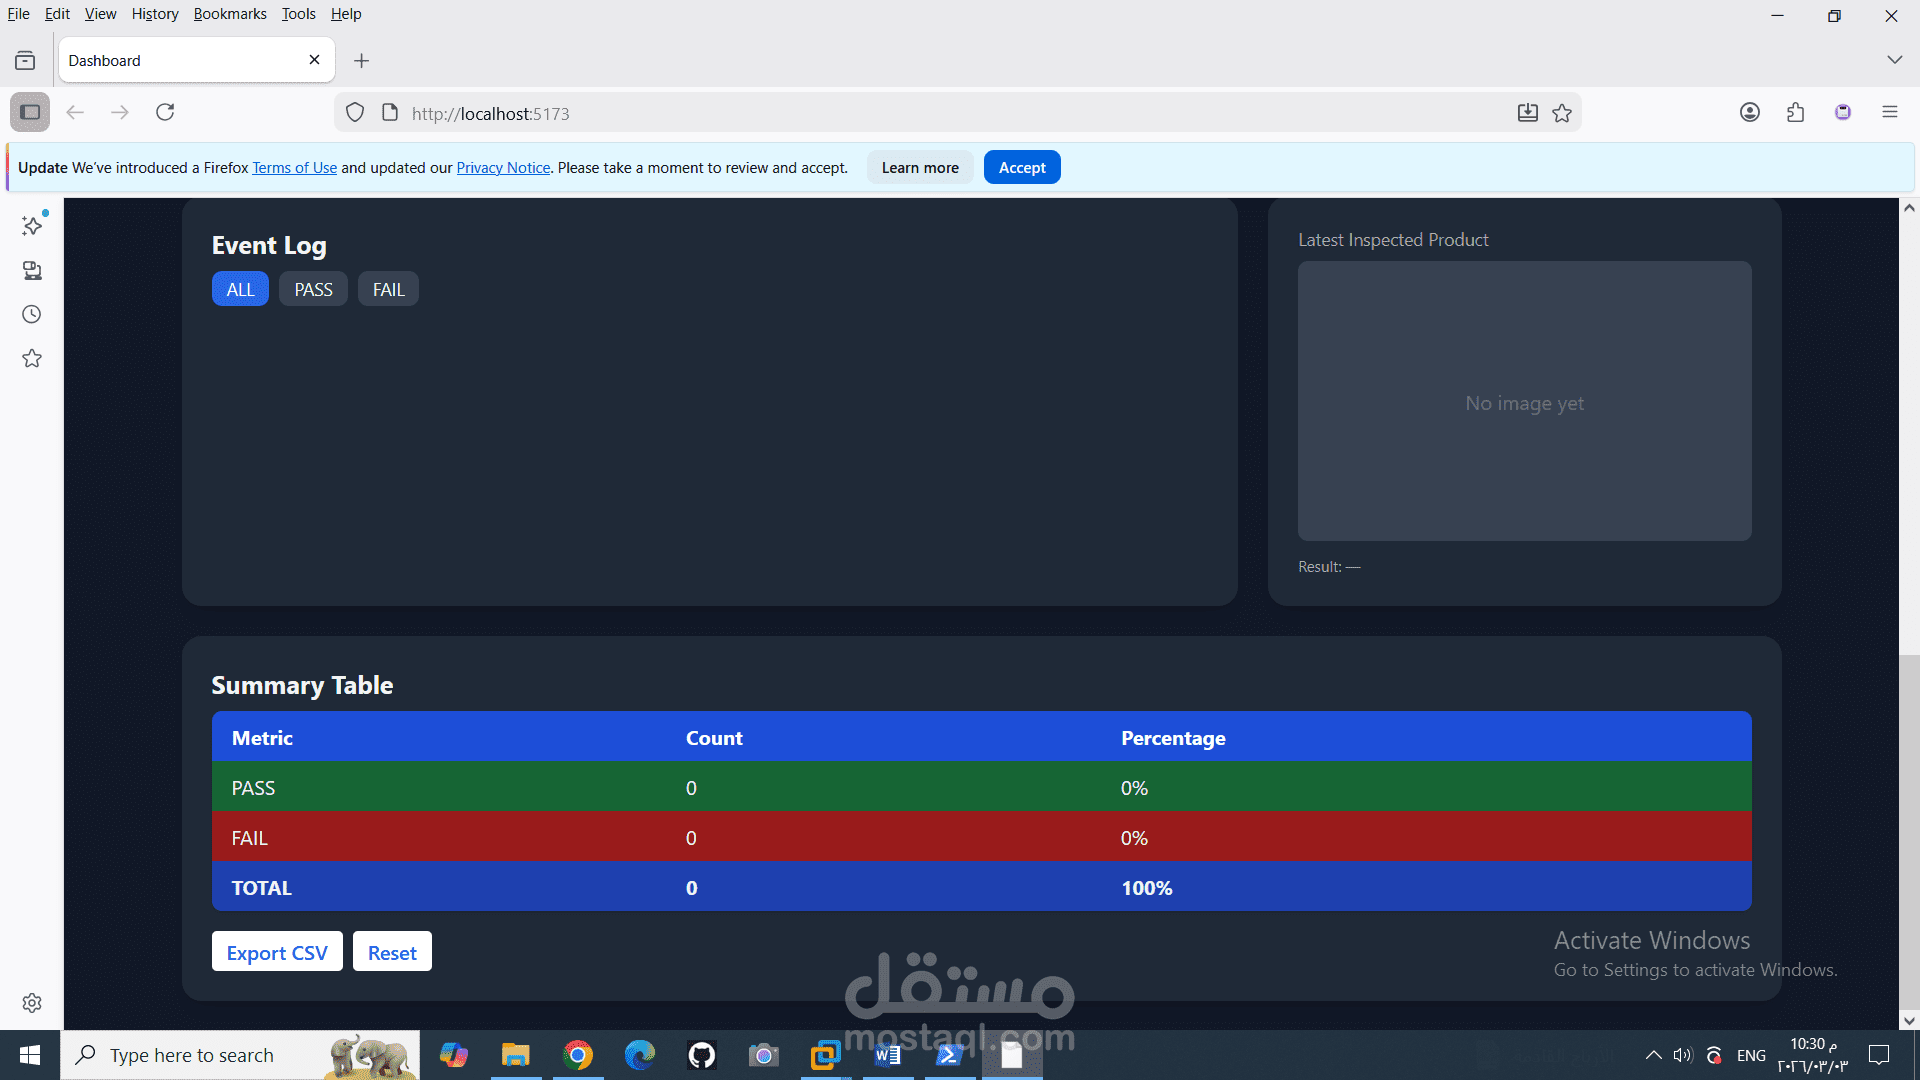Bookmark this page with star icon

click(1562, 113)
